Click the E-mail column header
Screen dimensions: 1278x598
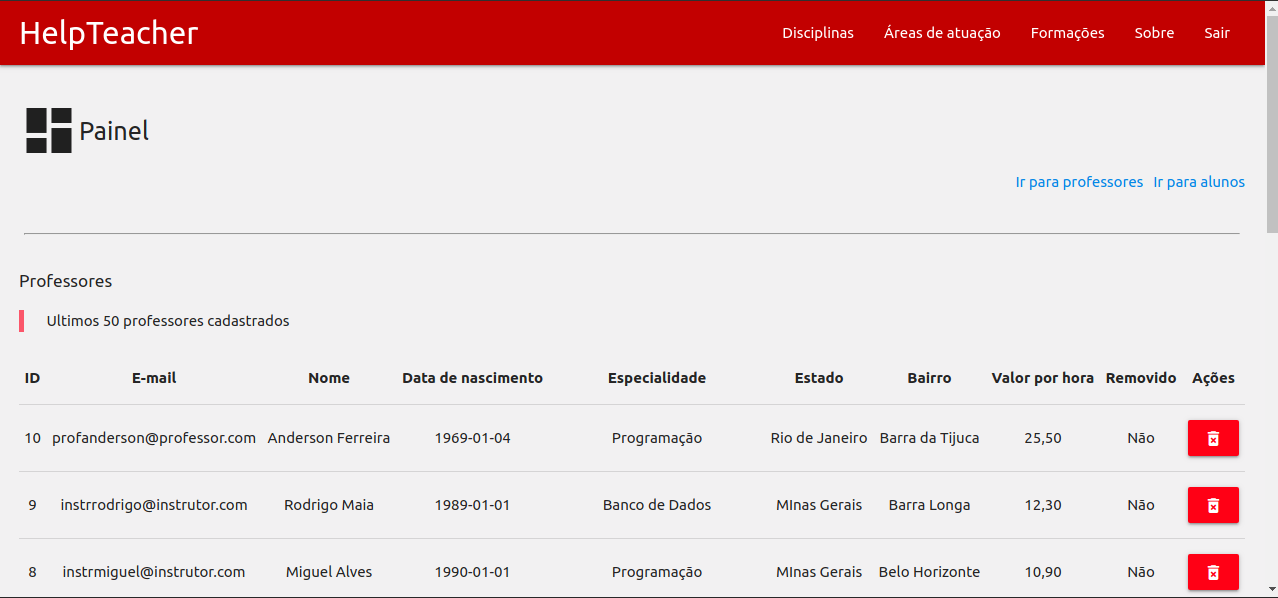154,378
